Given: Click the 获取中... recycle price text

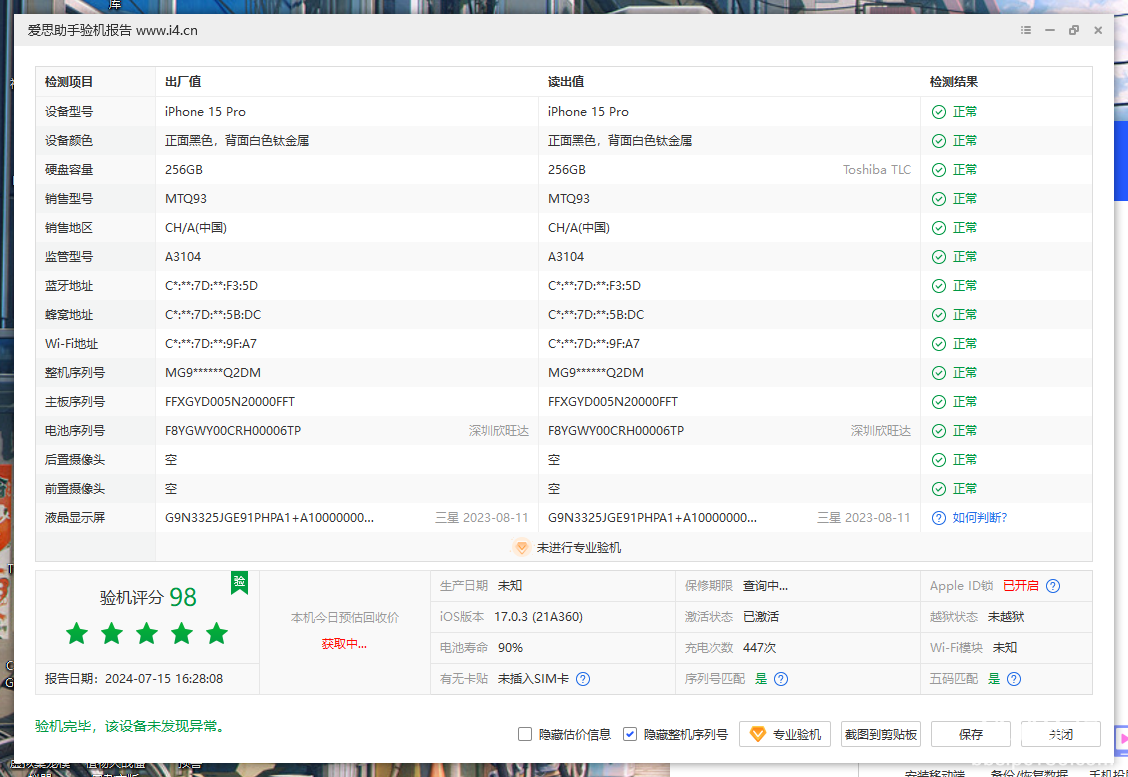Looking at the screenshot, I should tap(344, 644).
